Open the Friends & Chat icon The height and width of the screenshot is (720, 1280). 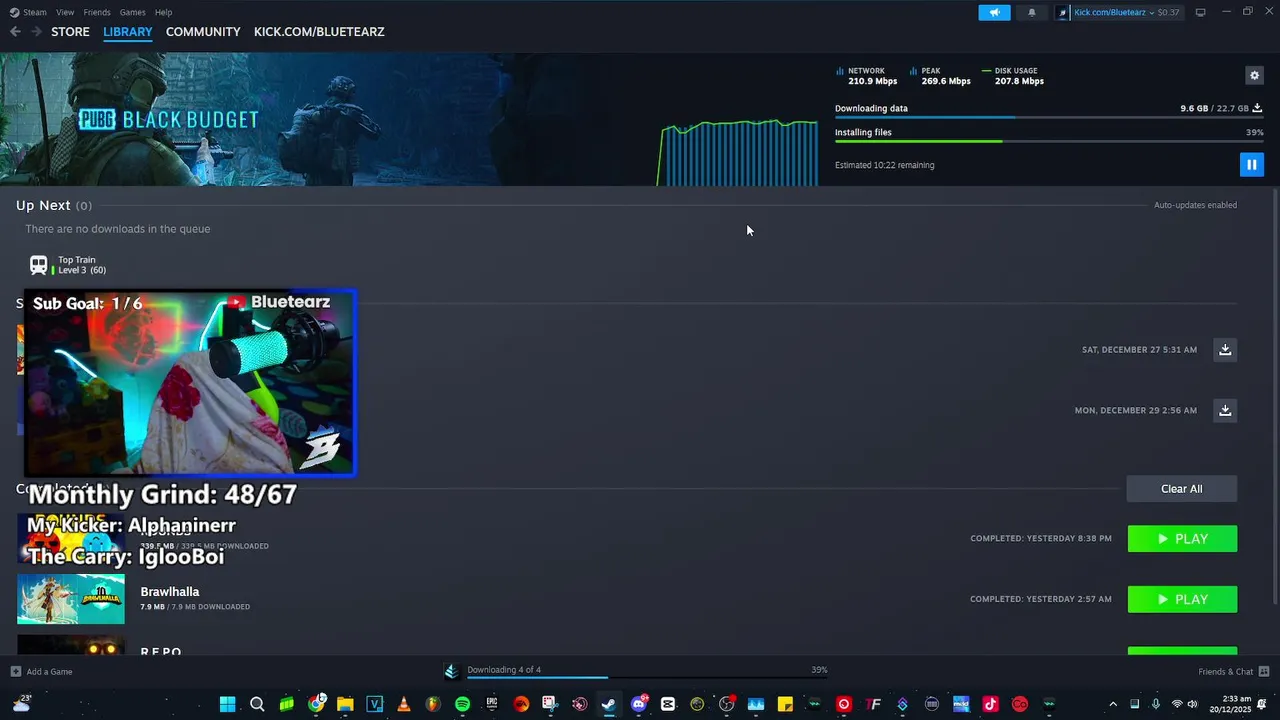pos(1264,671)
